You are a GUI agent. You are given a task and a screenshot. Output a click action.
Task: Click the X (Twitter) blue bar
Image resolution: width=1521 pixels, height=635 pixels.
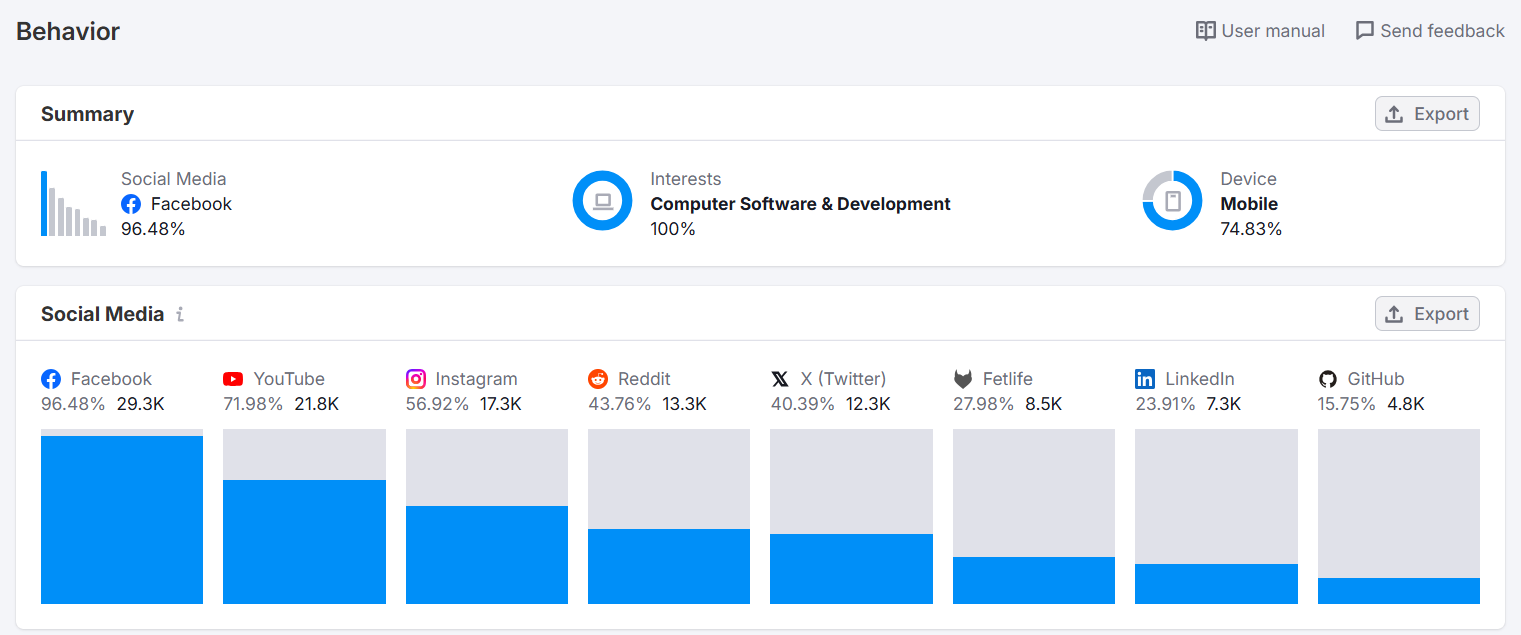click(x=851, y=569)
